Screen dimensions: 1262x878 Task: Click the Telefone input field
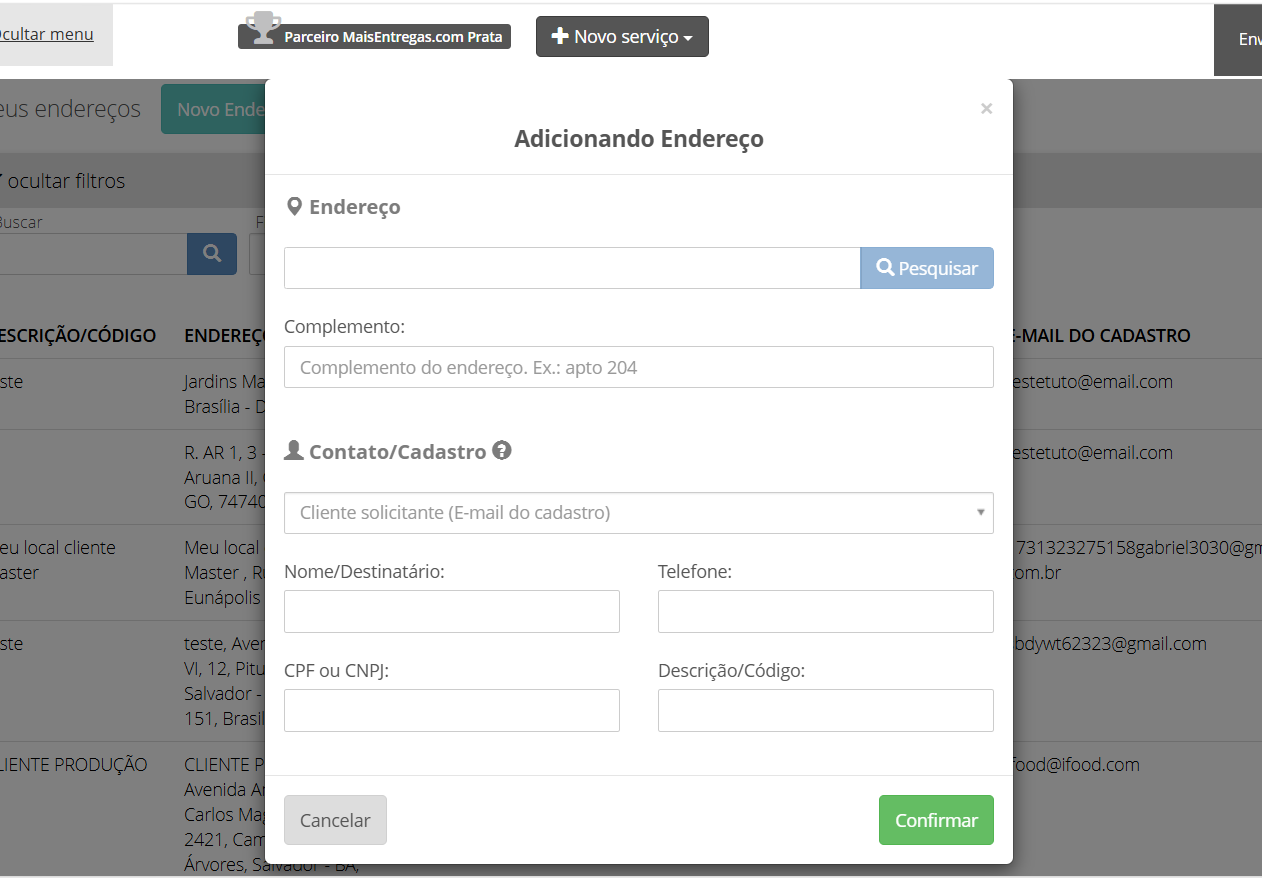[x=826, y=611]
